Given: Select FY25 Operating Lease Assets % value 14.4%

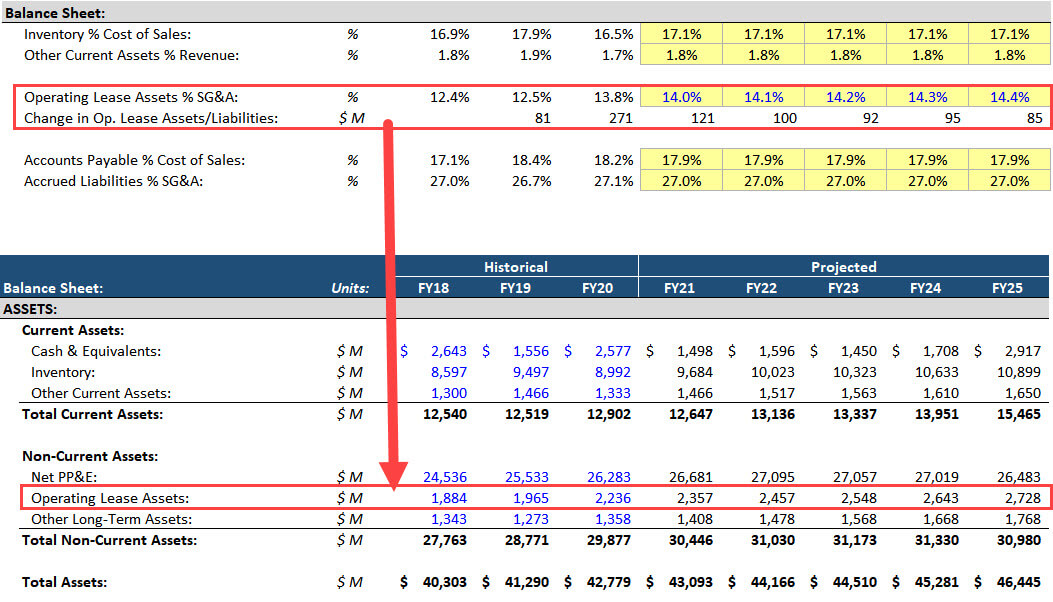Looking at the screenshot, I should click(1009, 97).
